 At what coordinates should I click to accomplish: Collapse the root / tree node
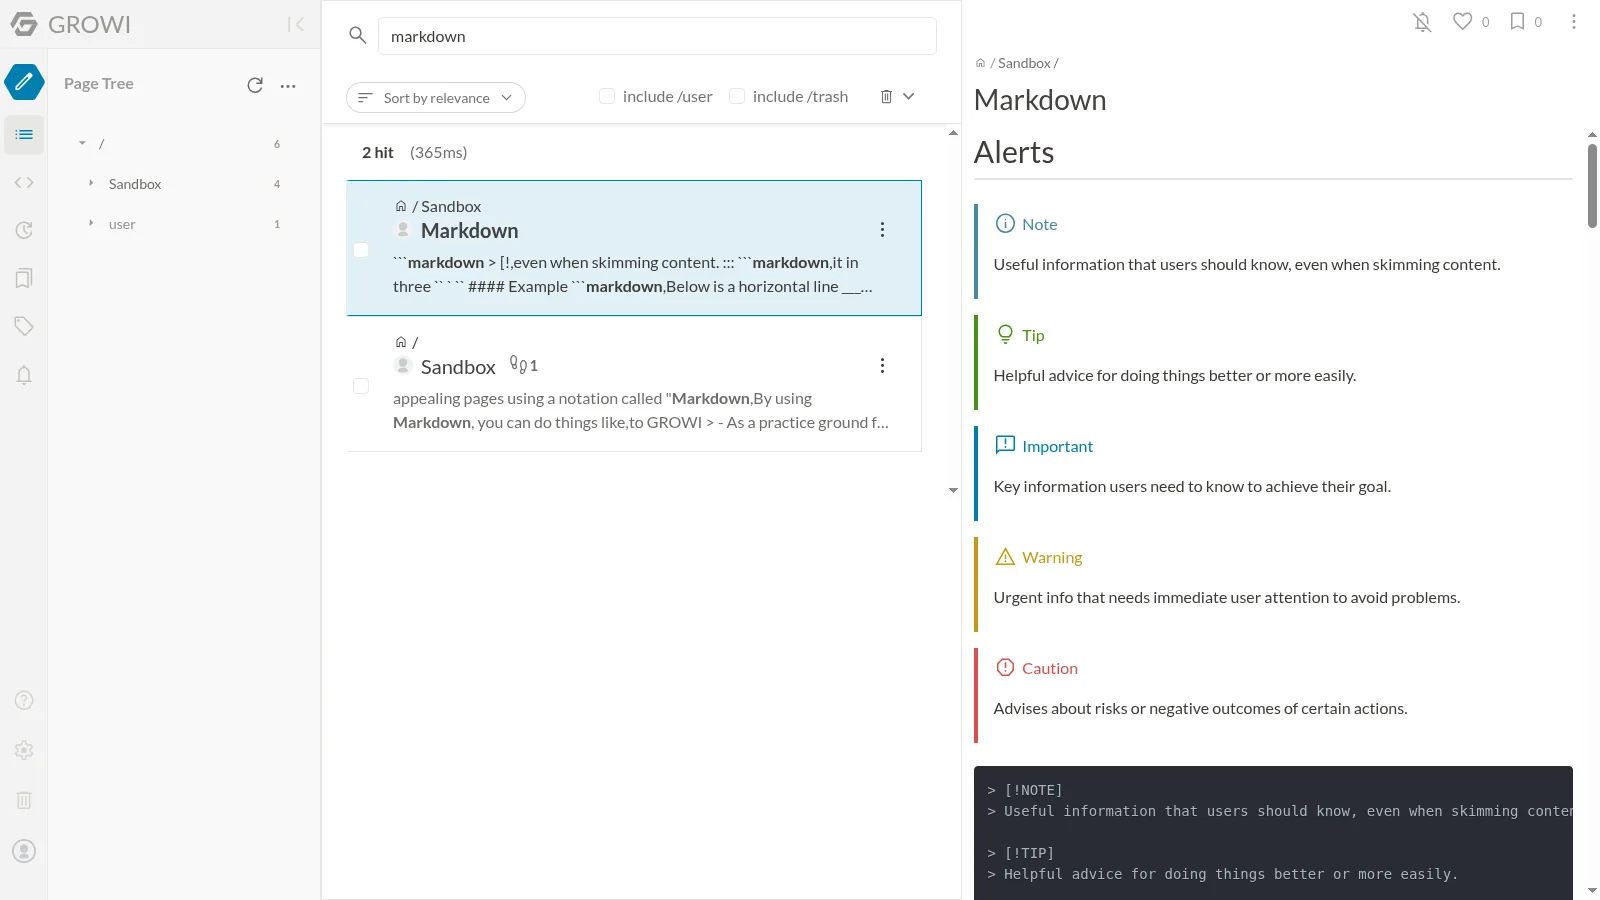[82, 144]
